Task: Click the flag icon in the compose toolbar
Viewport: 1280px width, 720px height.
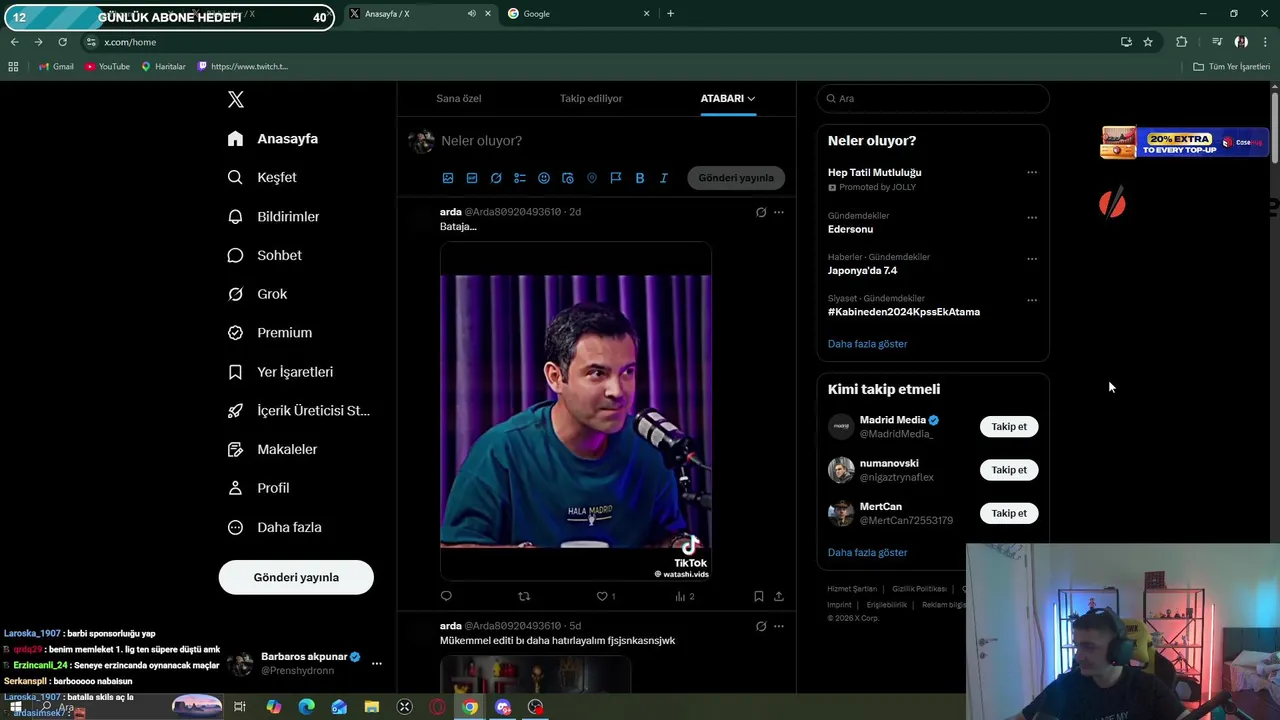Action: (616, 178)
